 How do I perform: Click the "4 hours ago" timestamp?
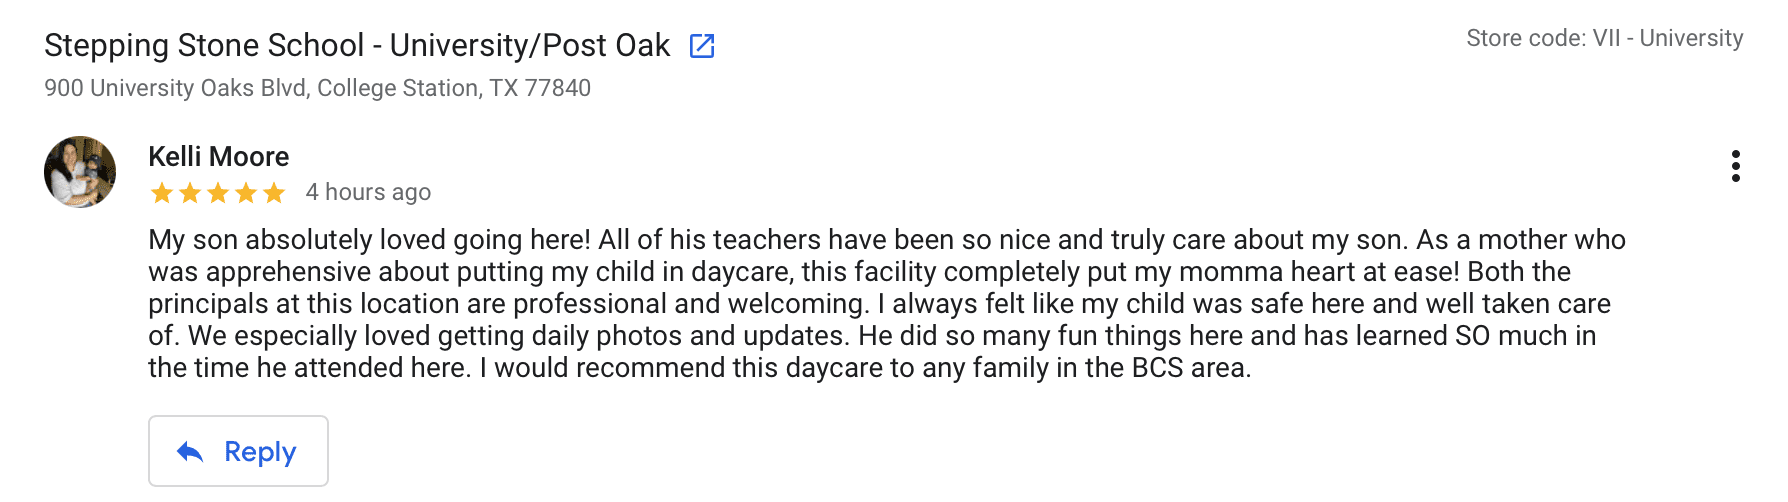pyautogui.click(x=368, y=192)
